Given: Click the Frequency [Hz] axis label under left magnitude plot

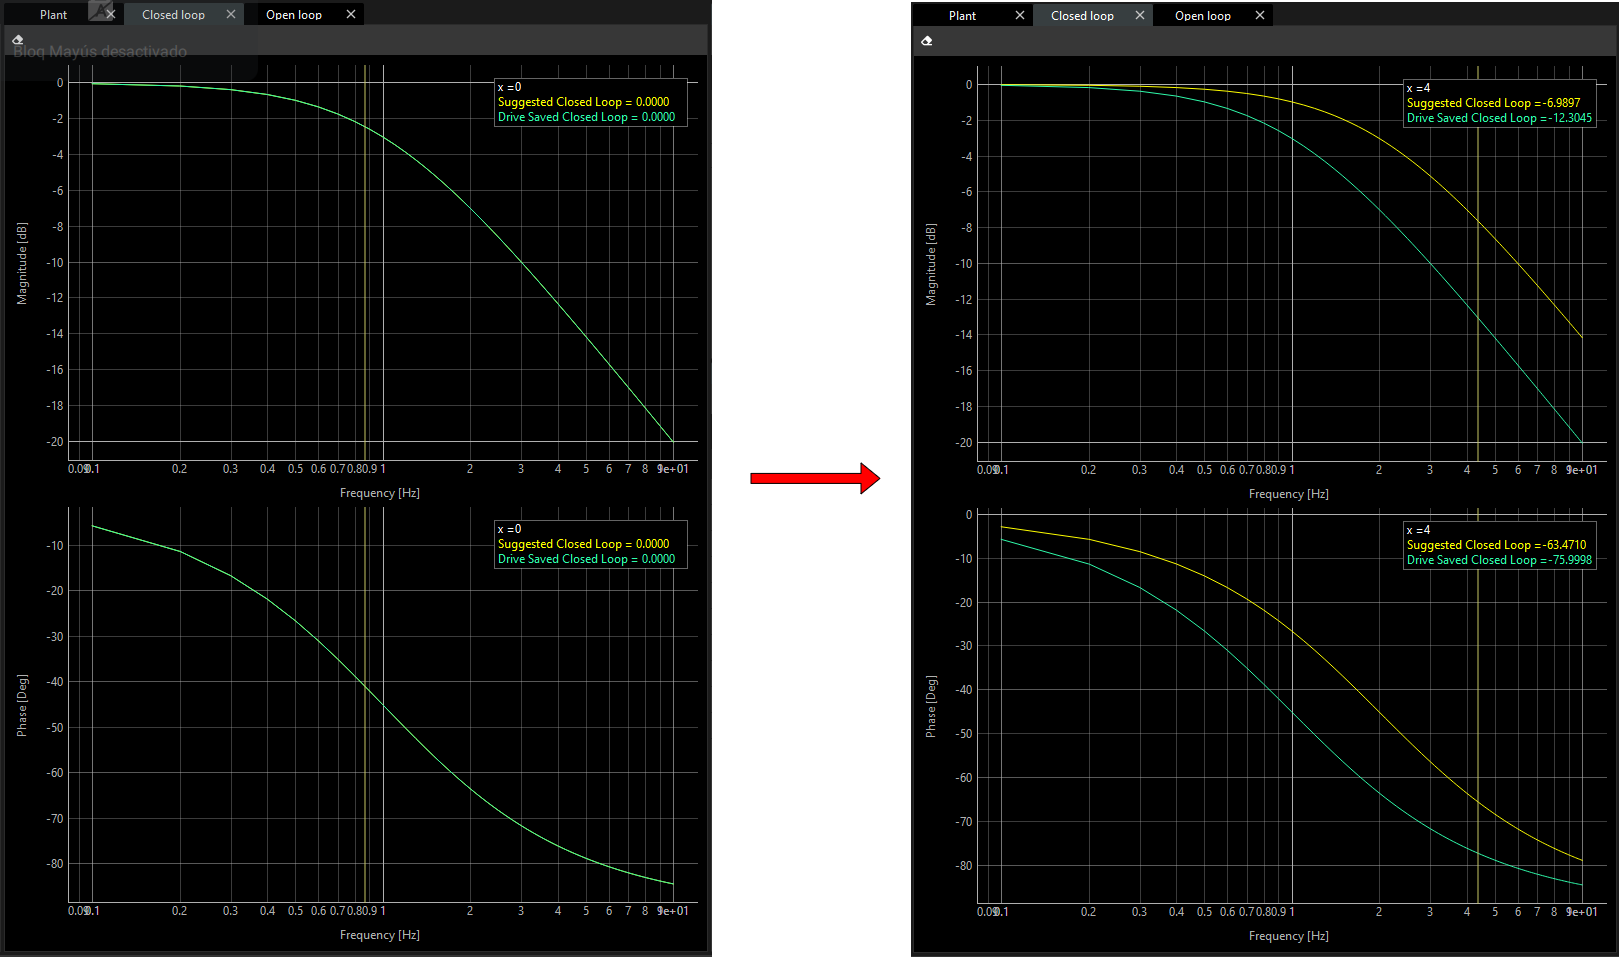Looking at the screenshot, I should tap(379, 492).
